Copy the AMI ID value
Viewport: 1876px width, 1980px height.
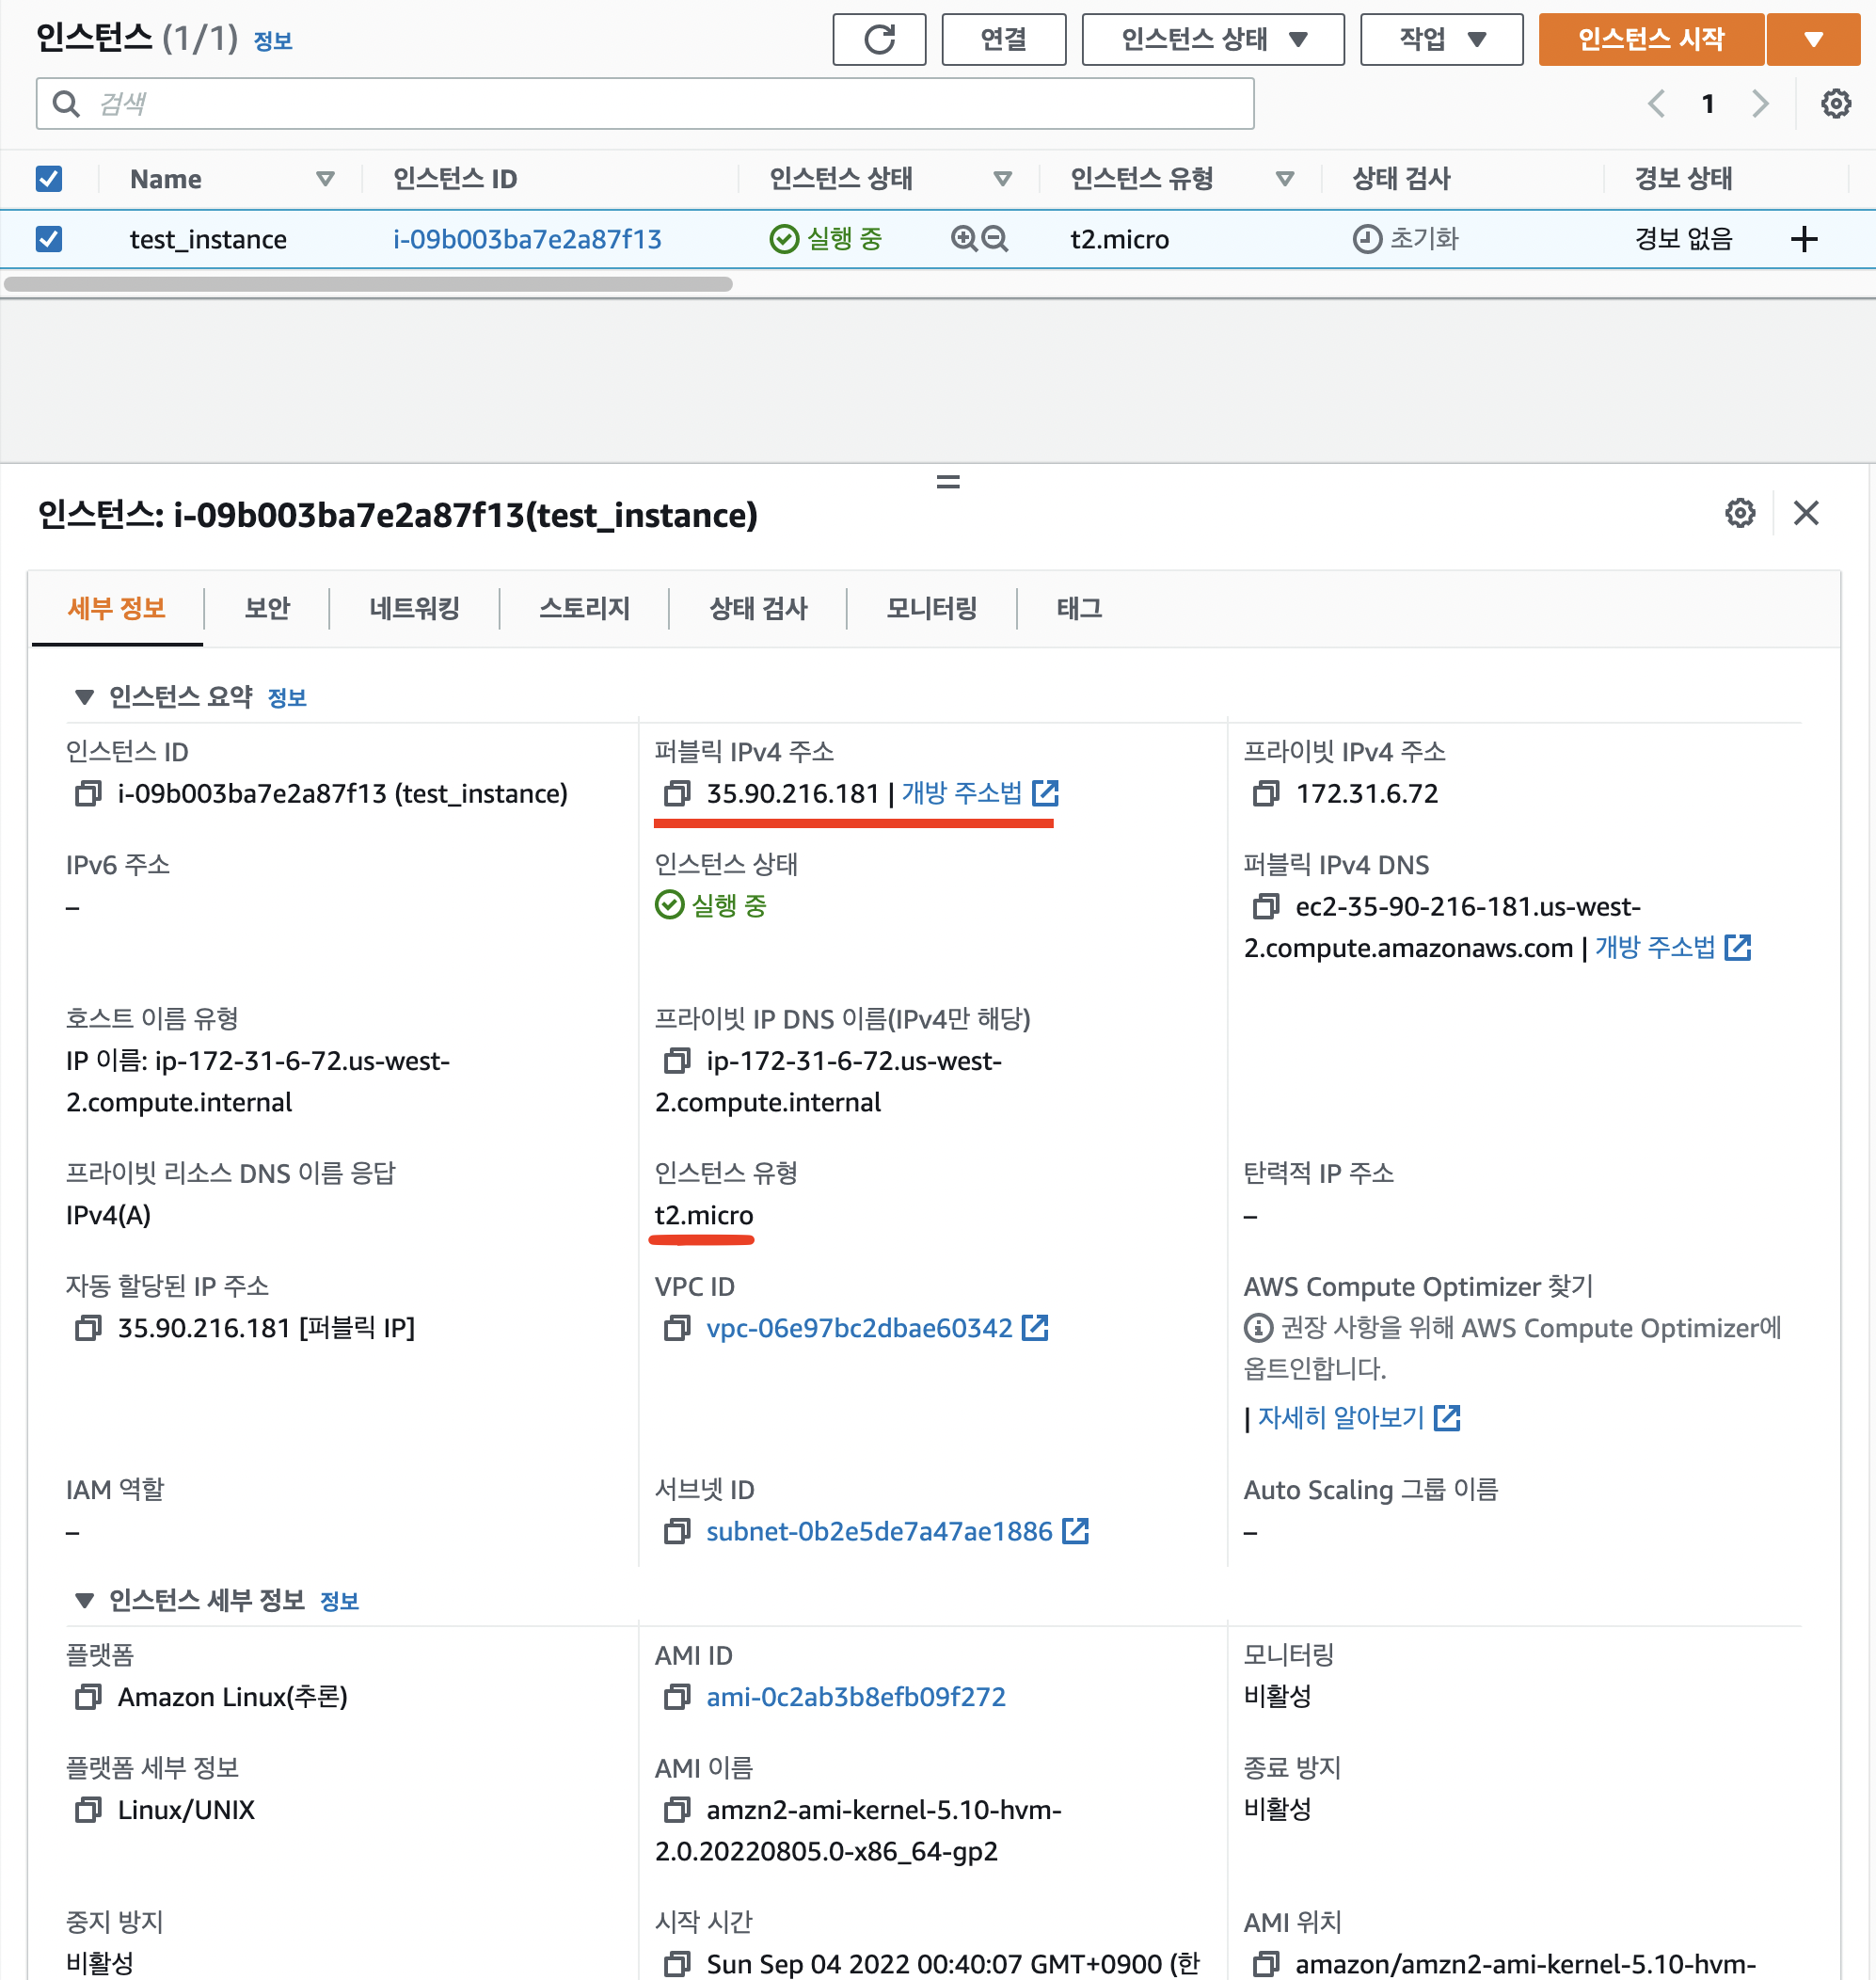(677, 1697)
